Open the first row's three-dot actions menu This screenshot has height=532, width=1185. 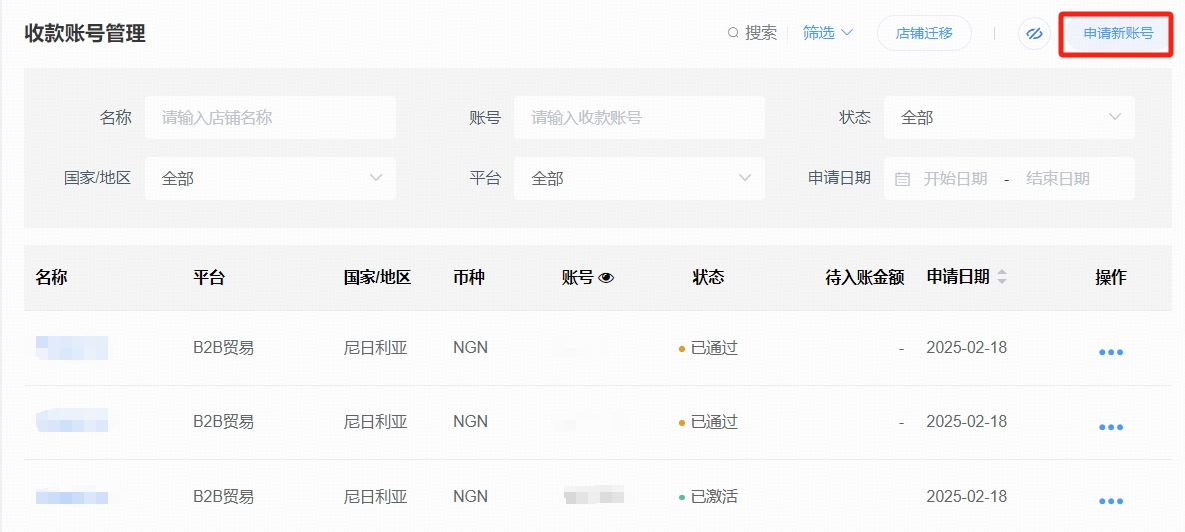1110,352
